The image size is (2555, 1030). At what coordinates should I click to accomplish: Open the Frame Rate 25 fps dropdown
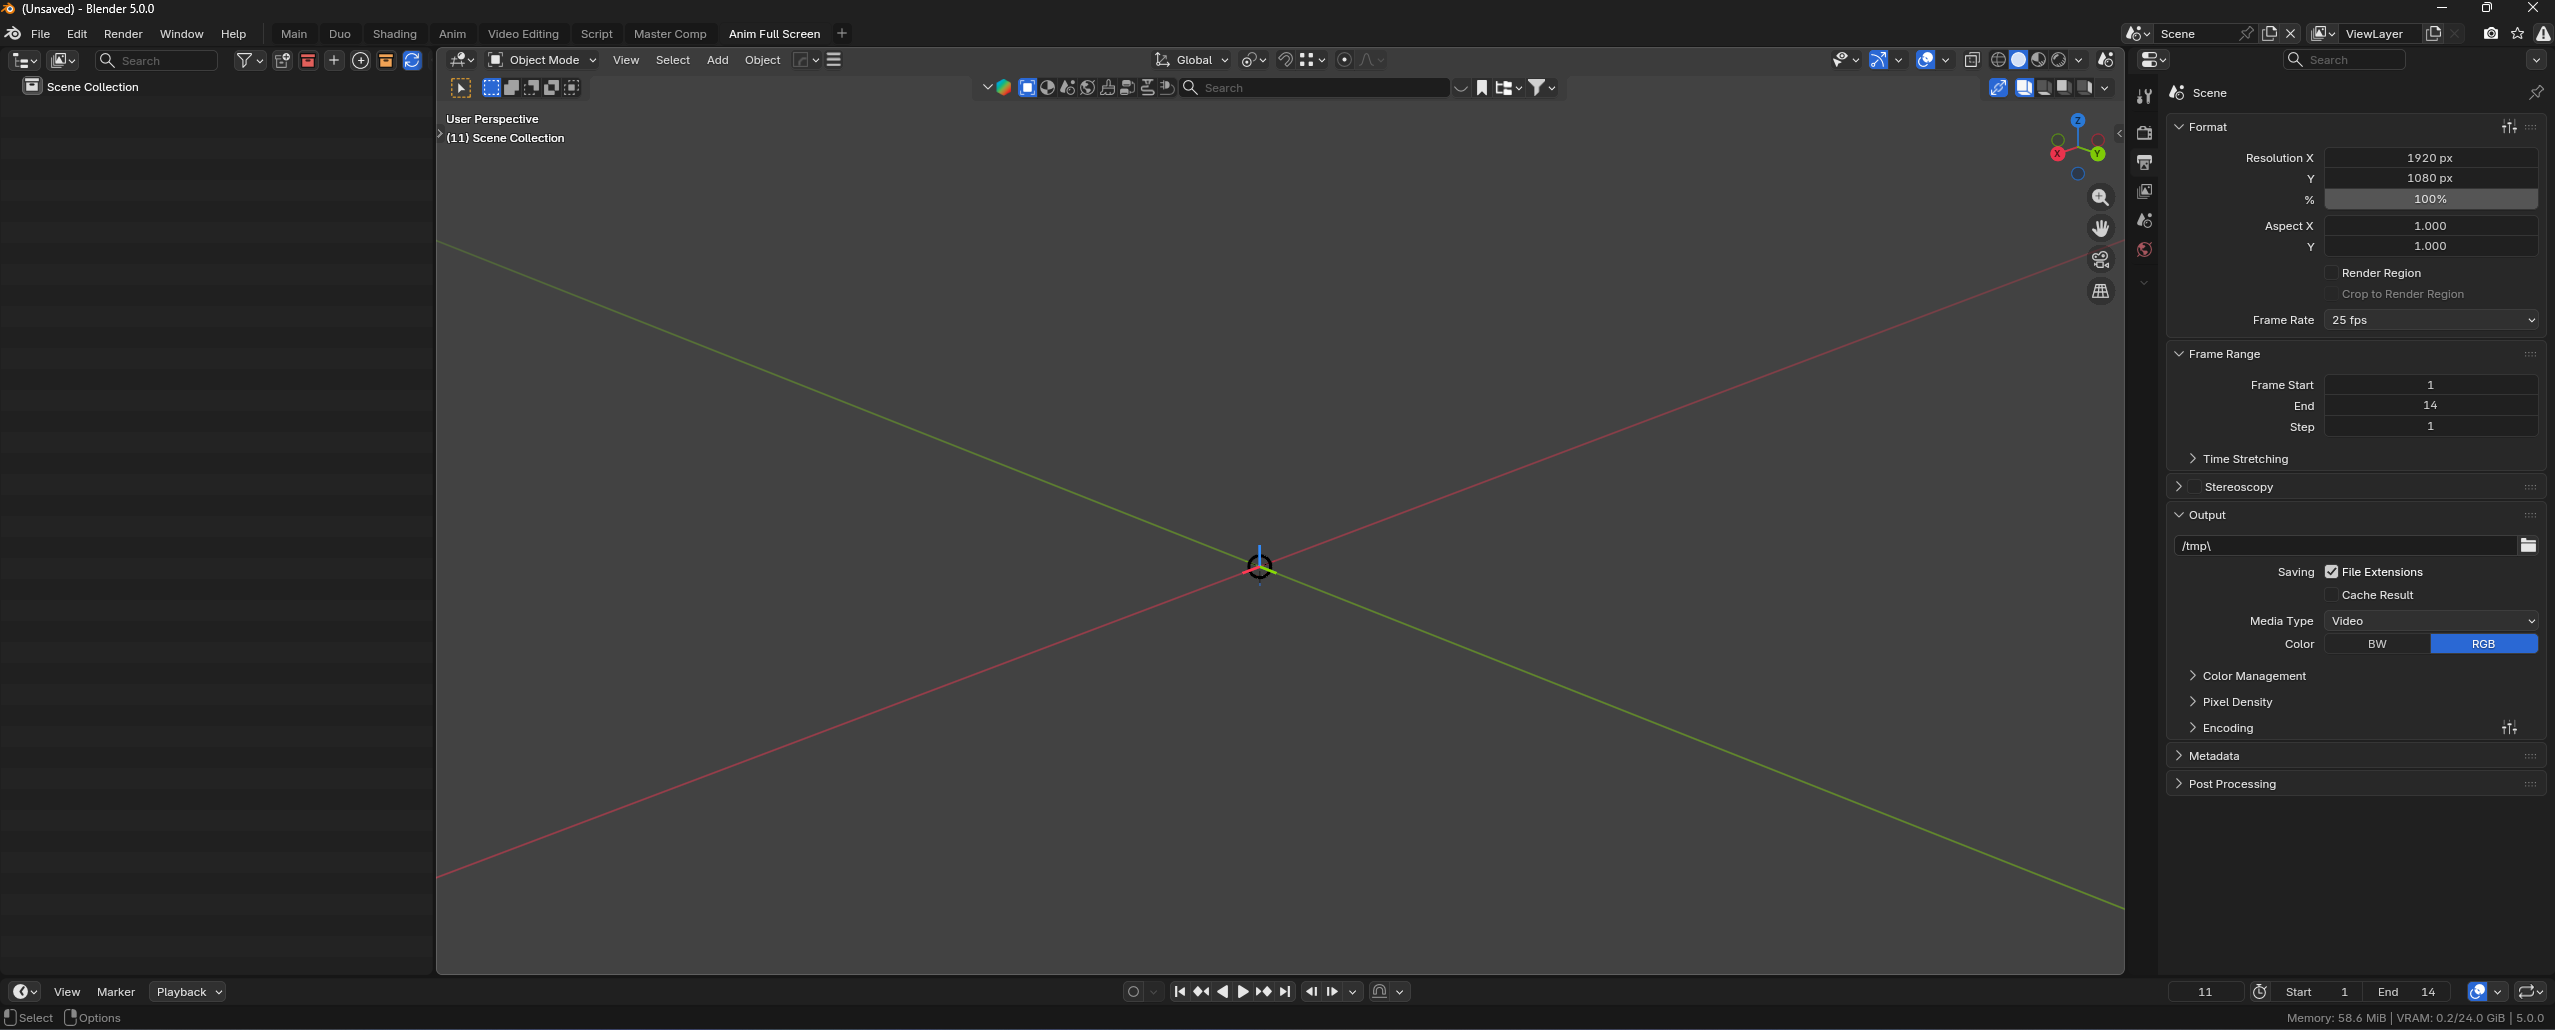[x=2431, y=320]
